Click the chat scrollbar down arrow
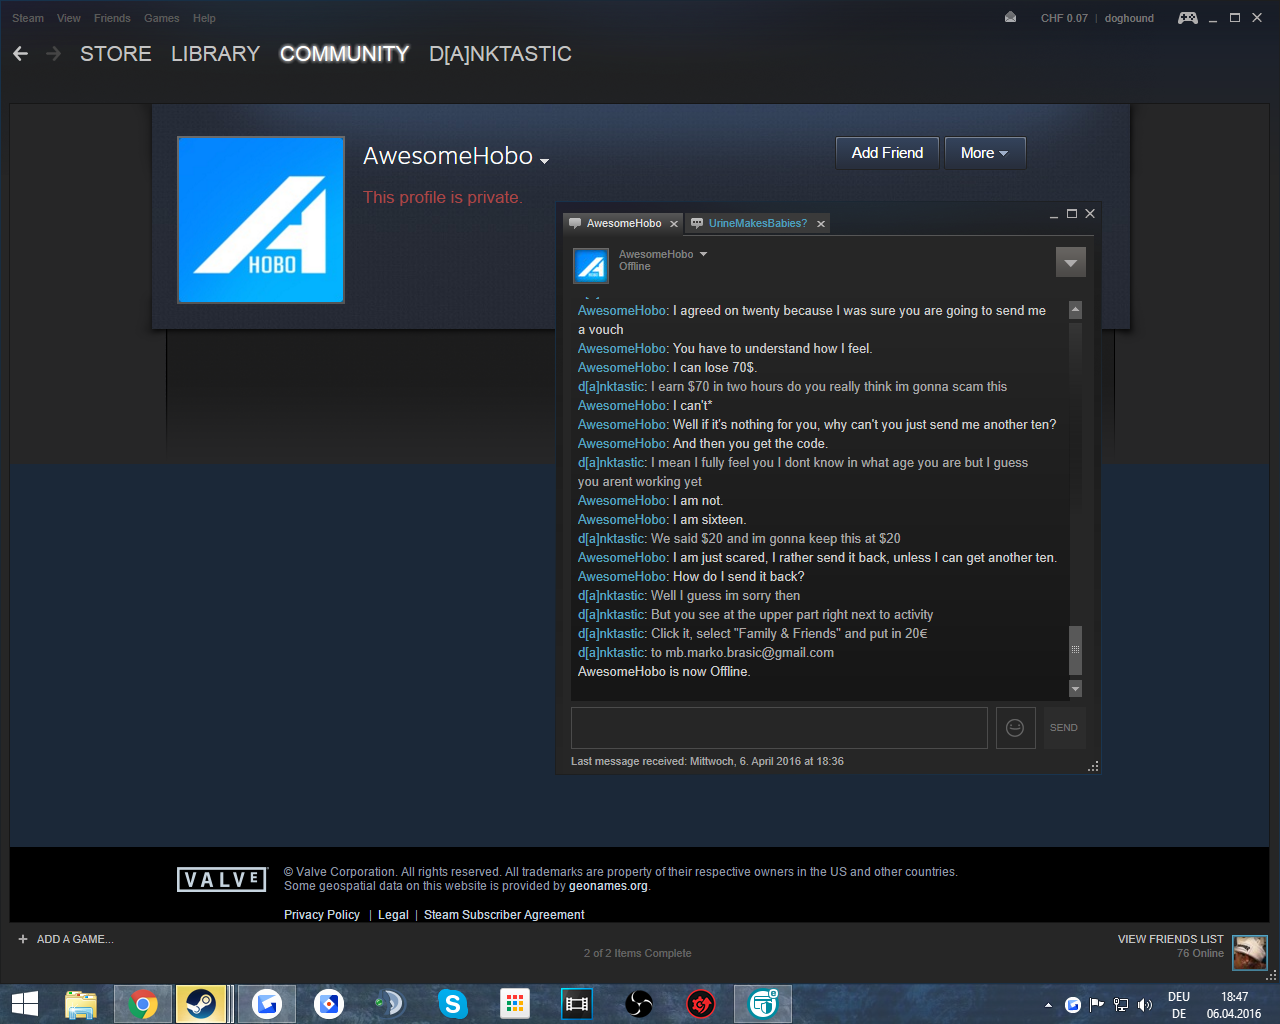The width and height of the screenshot is (1280, 1024). click(x=1075, y=689)
